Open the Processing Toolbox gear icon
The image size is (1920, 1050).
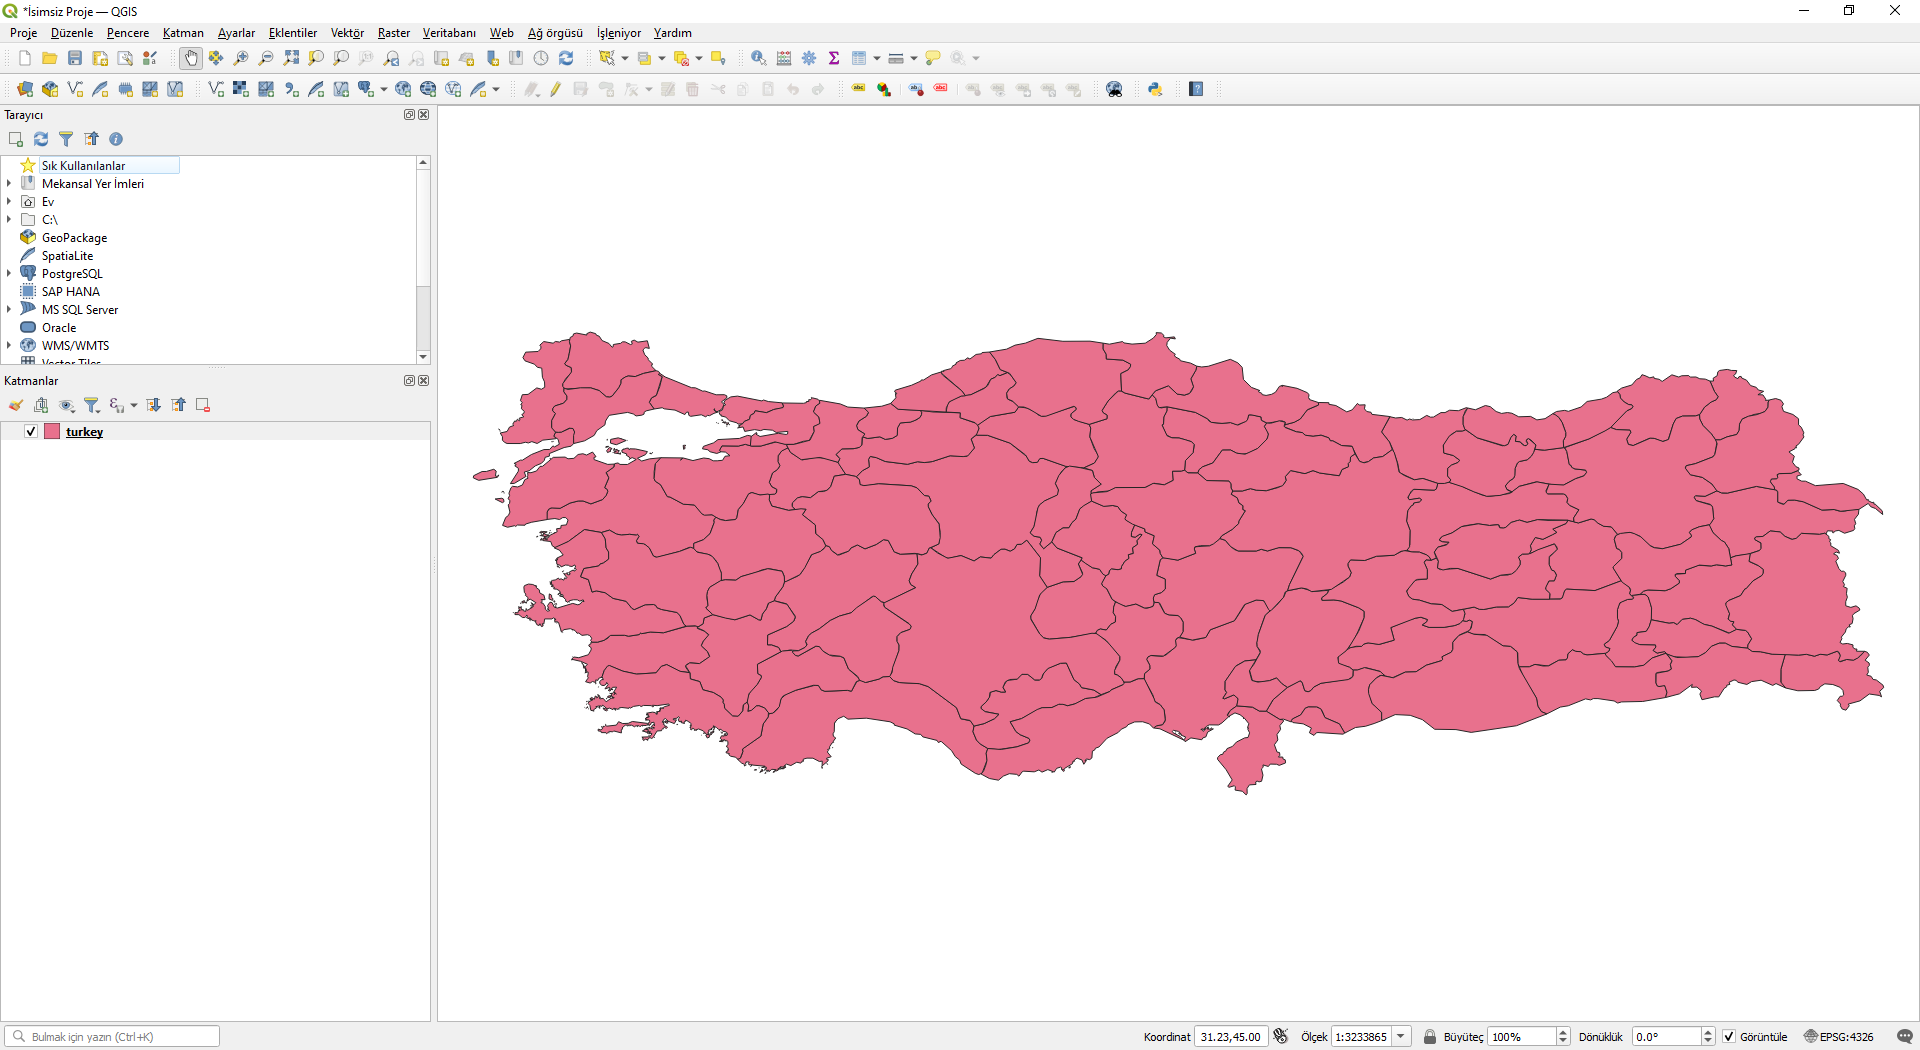(809, 58)
